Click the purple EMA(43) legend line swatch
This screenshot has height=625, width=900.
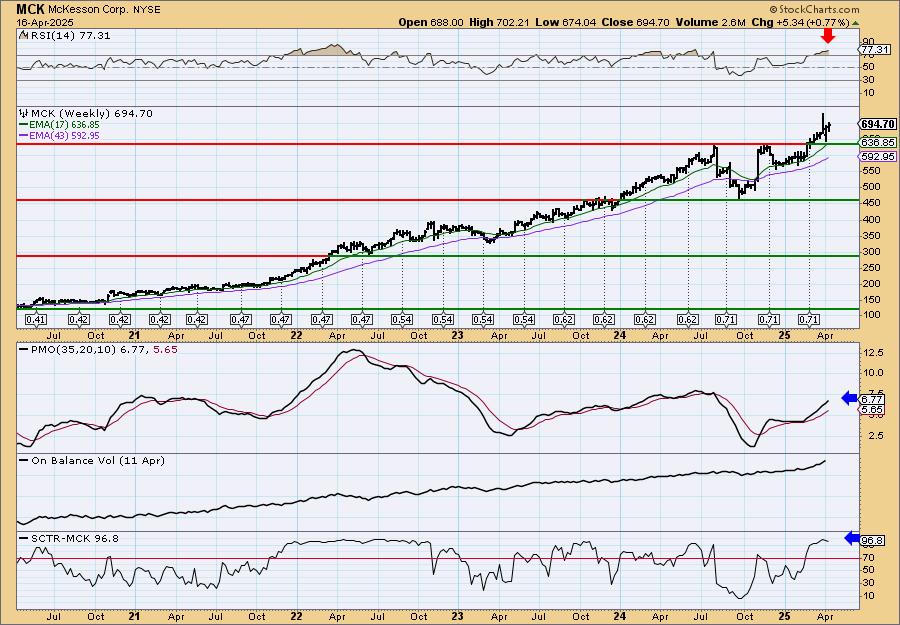click(24, 135)
